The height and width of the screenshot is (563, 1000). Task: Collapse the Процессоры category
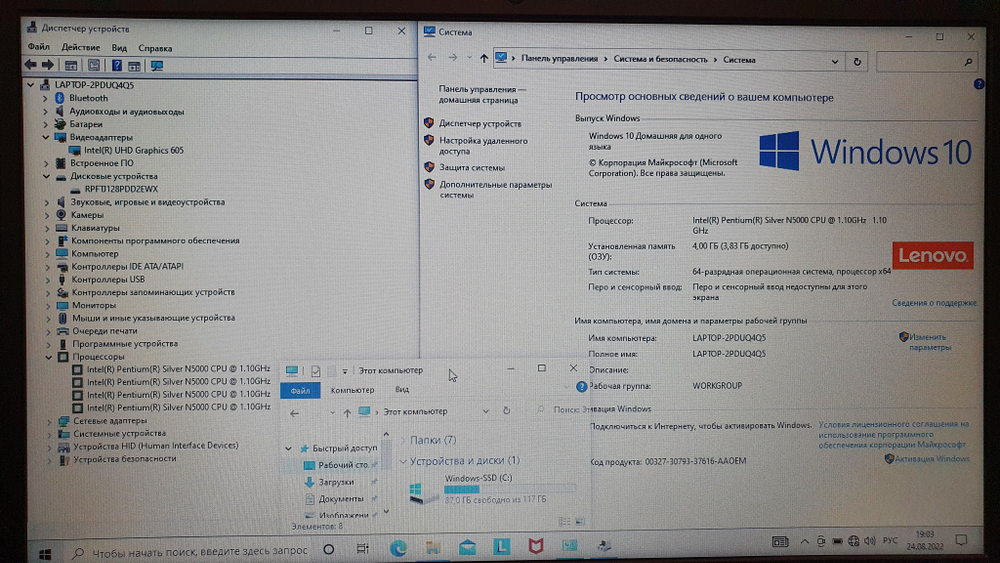pos(48,357)
